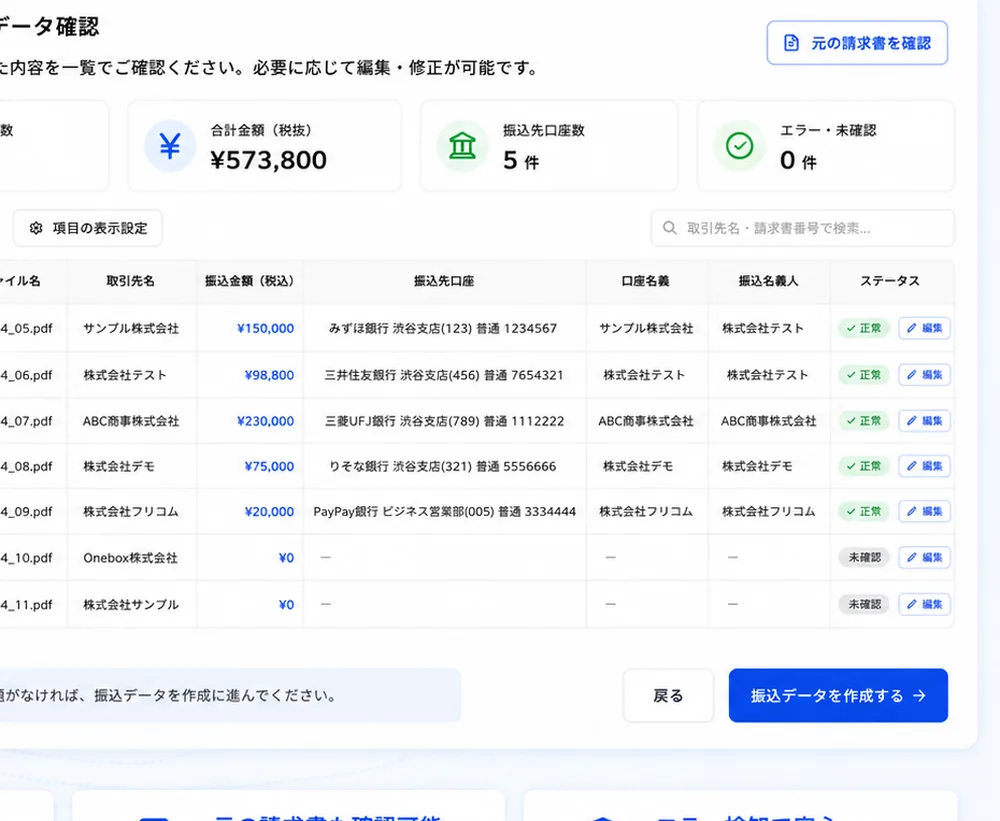Click the 振込先口座 column header

pyautogui.click(x=444, y=281)
